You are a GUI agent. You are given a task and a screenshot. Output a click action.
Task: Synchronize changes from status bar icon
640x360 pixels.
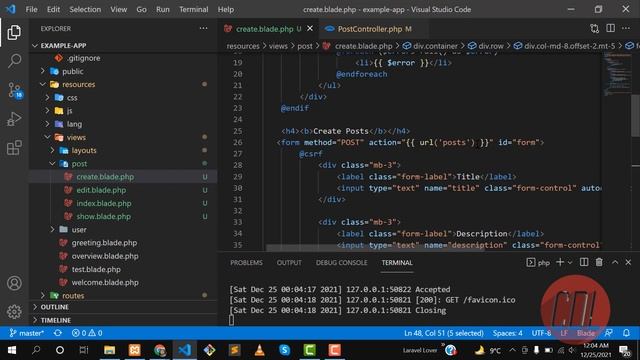click(58, 333)
